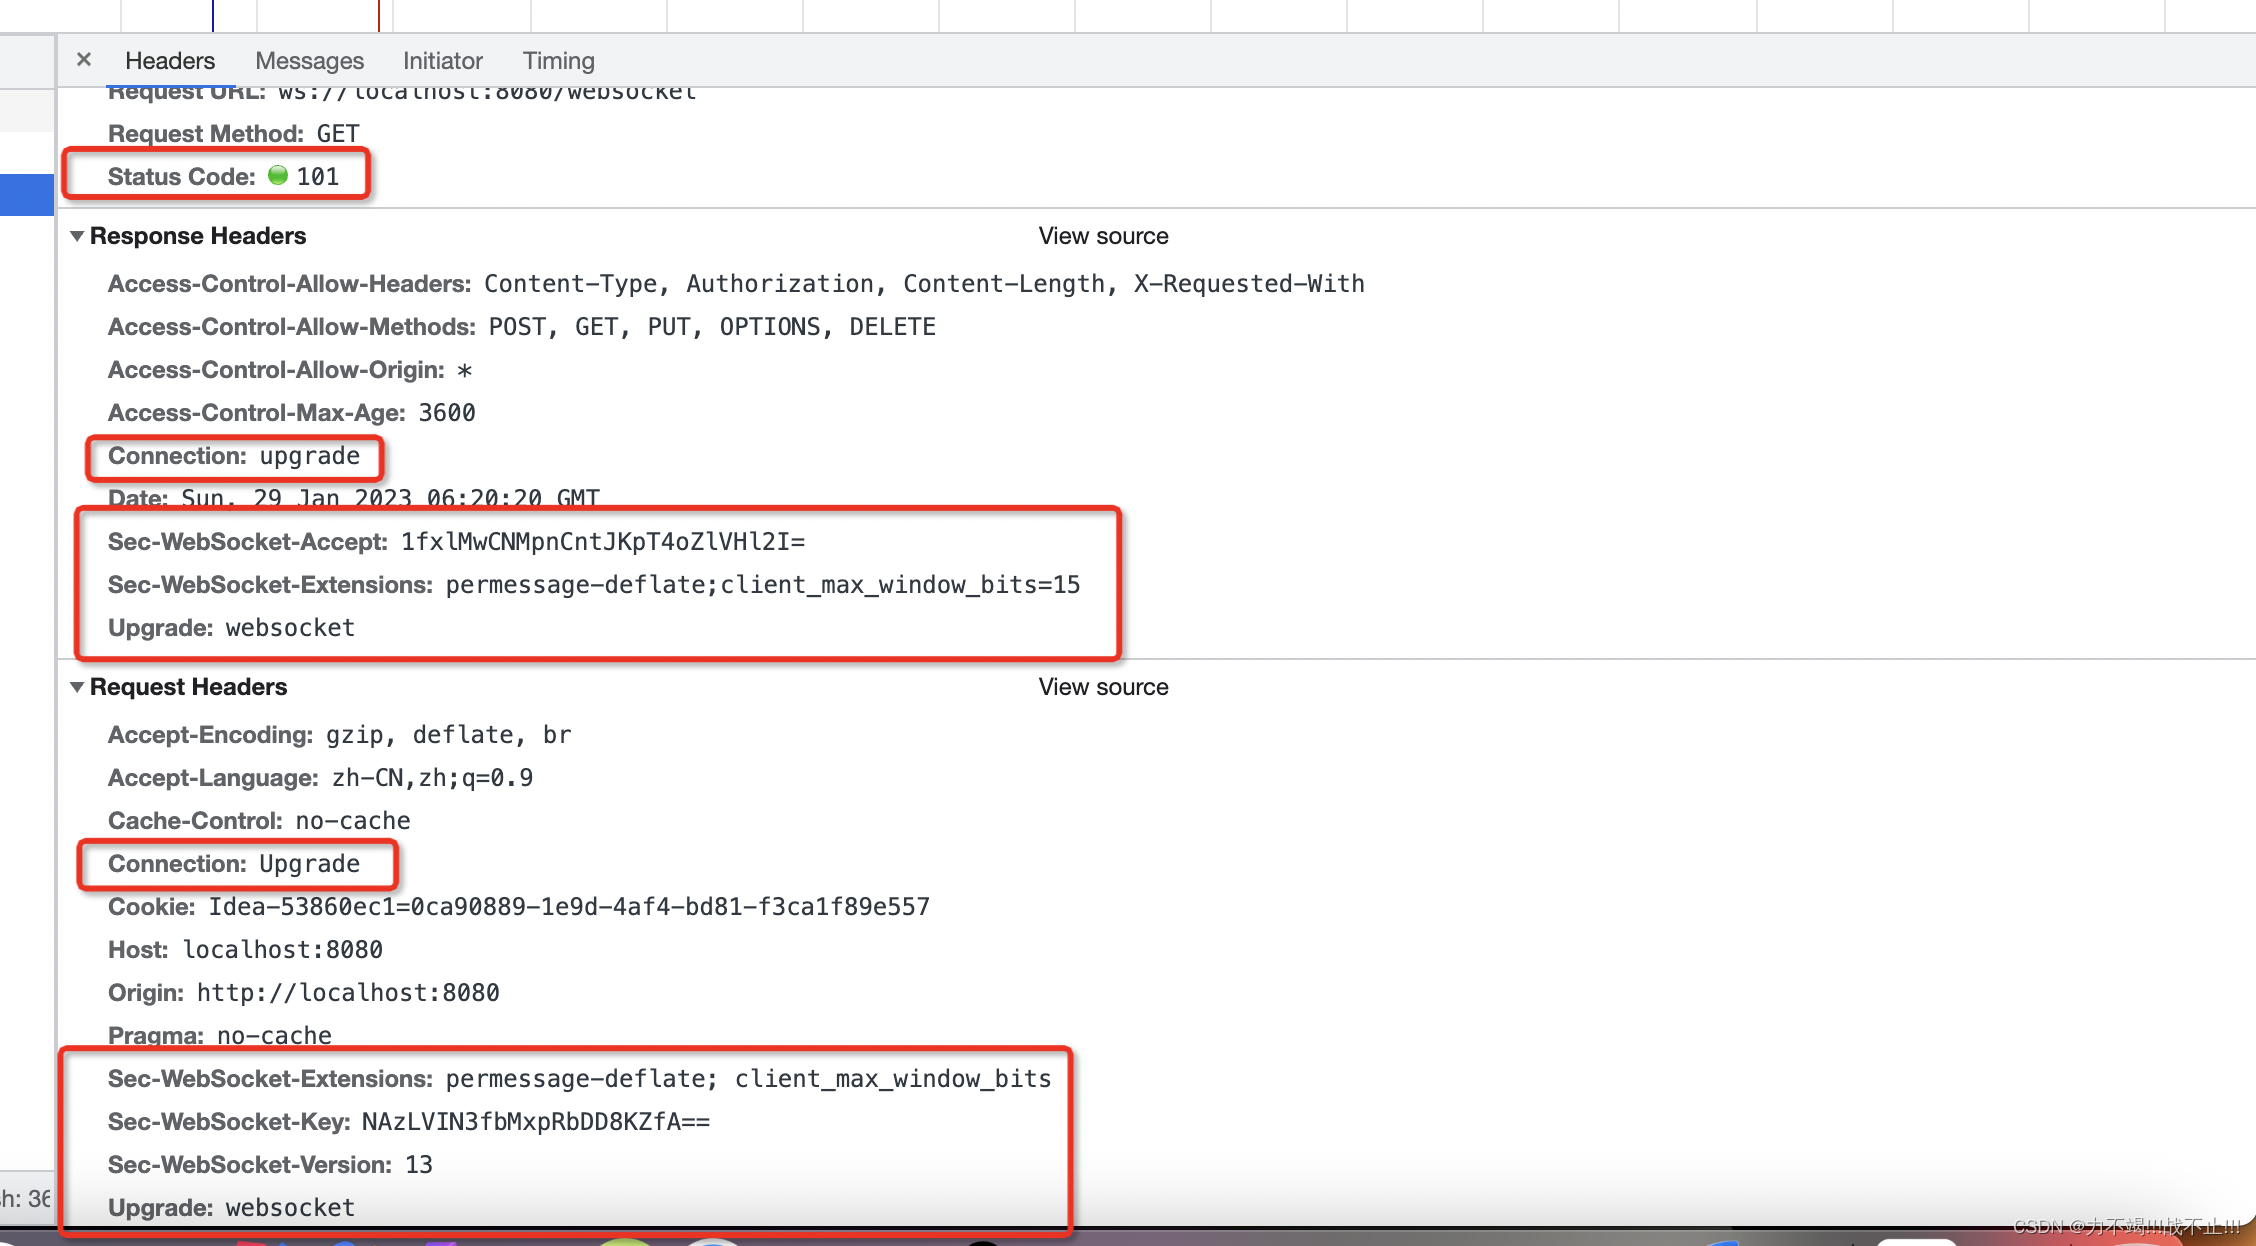Click the Sec-WebSocket-Accept value

tap(603, 542)
